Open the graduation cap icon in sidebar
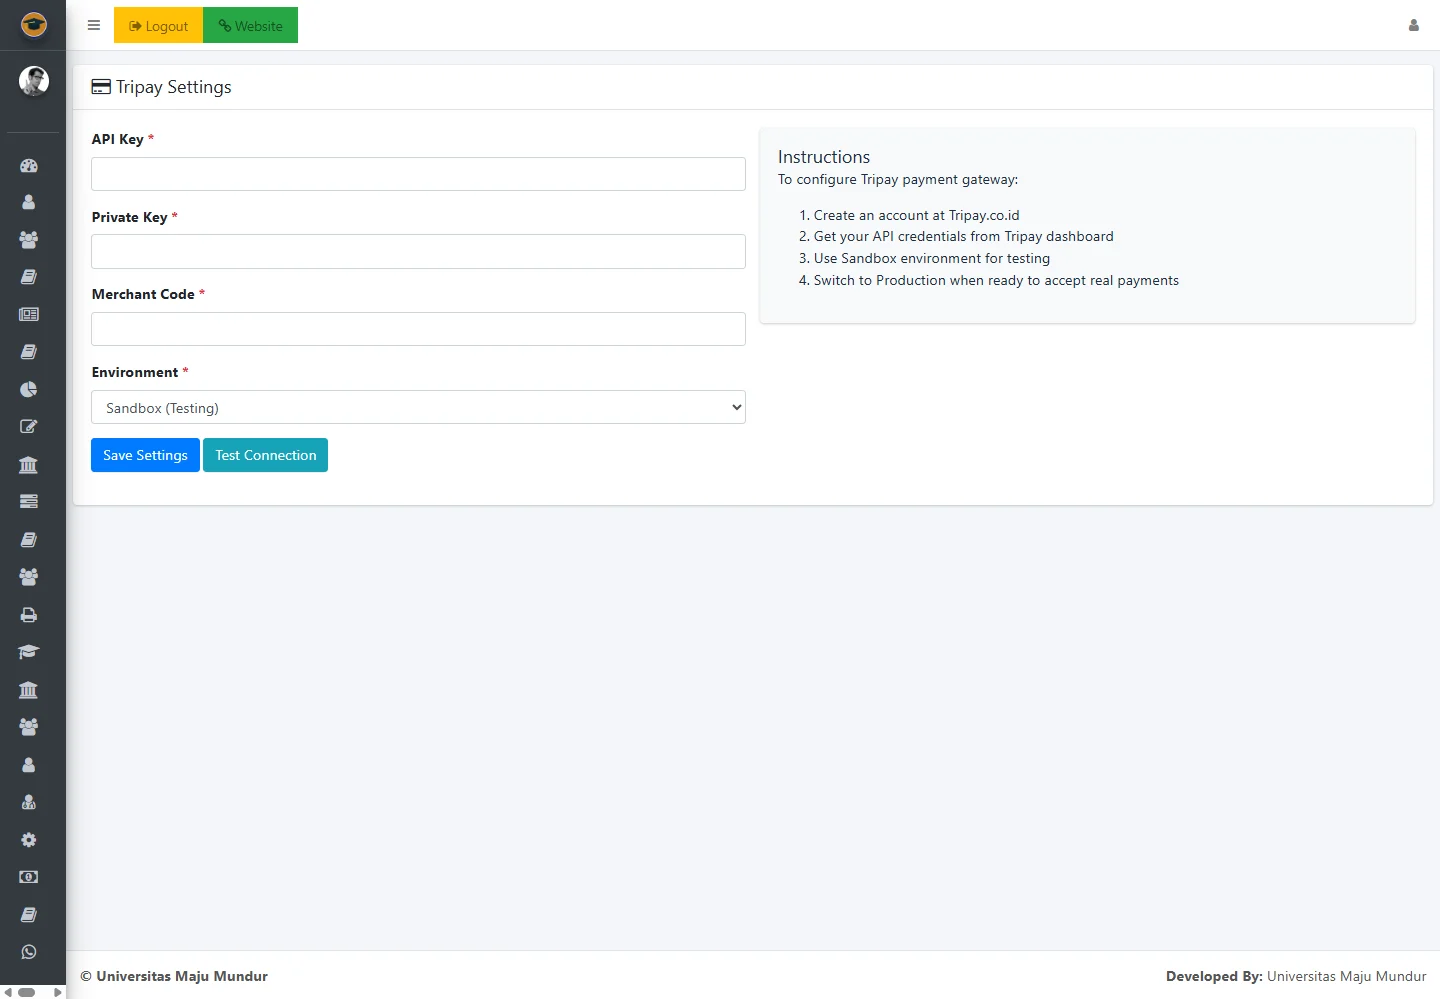Image resolution: width=1440 pixels, height=999 pixels. pyautogui.click(x=29, y=652)
